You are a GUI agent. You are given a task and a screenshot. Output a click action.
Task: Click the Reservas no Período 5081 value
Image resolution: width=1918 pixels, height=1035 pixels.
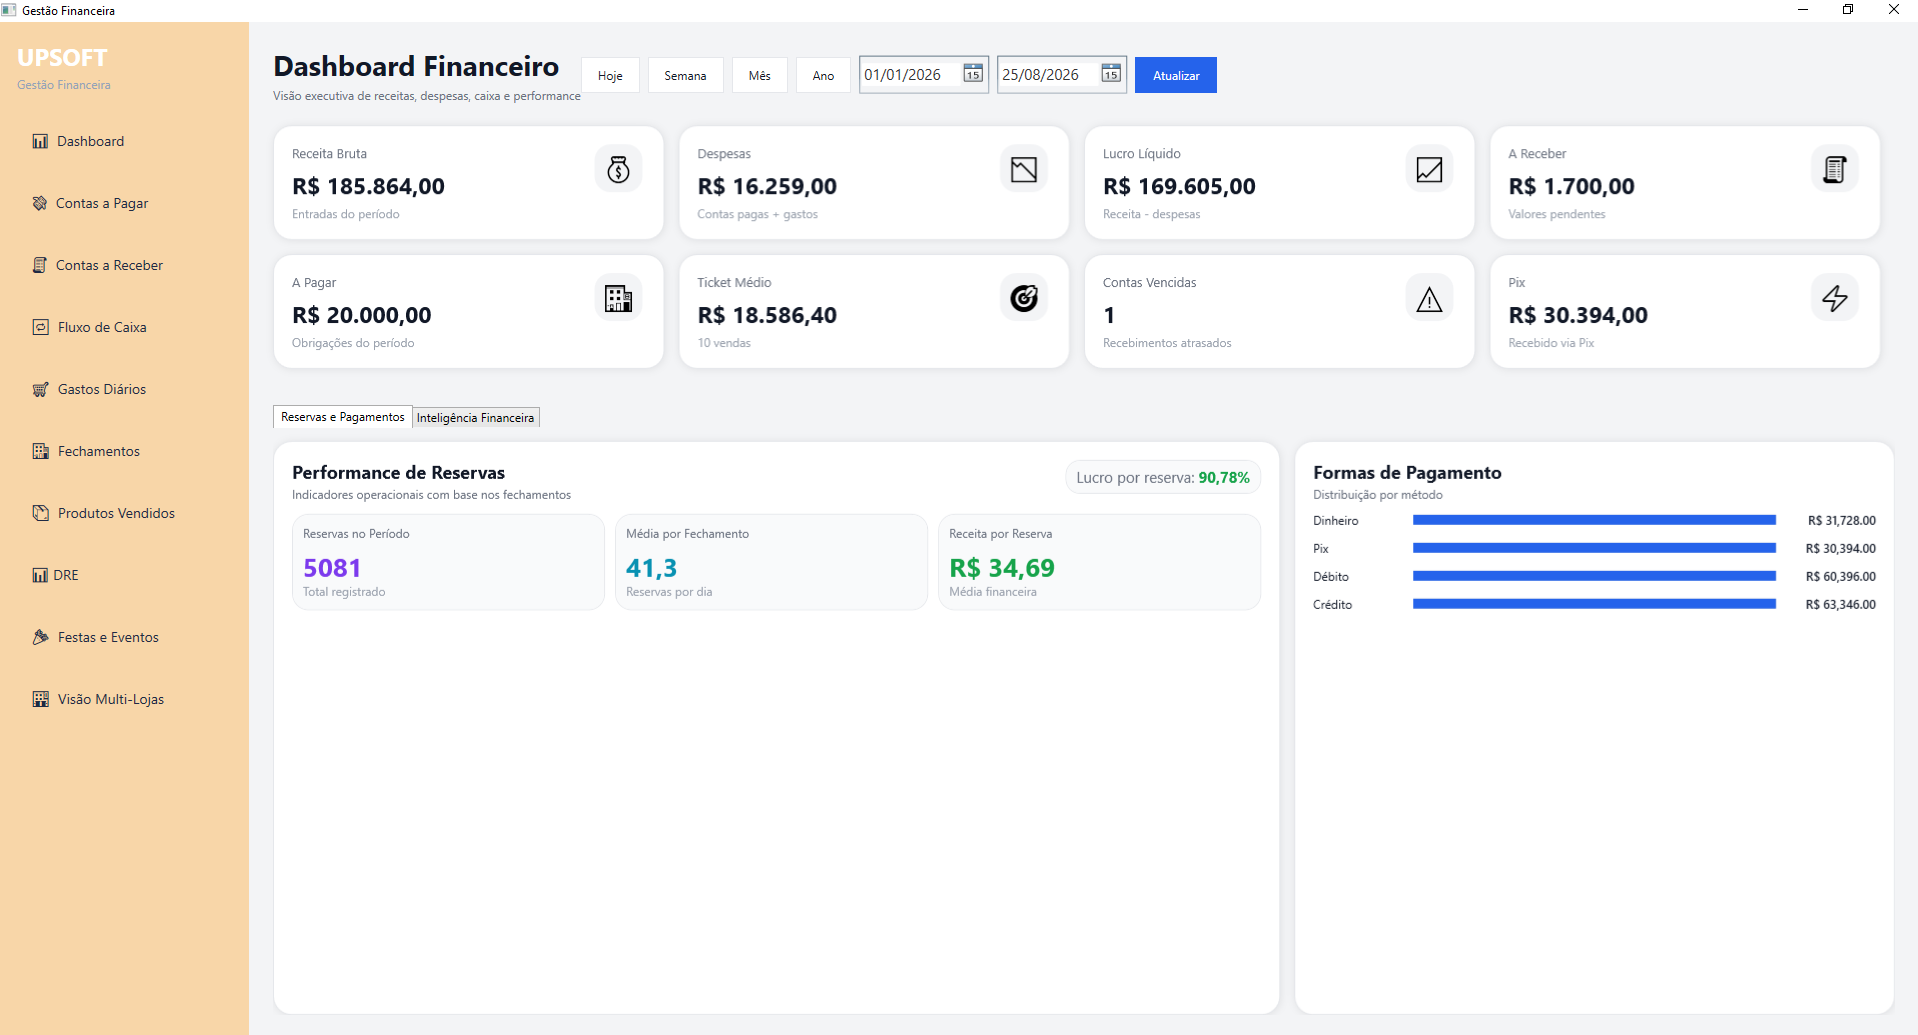coord(332,568)
